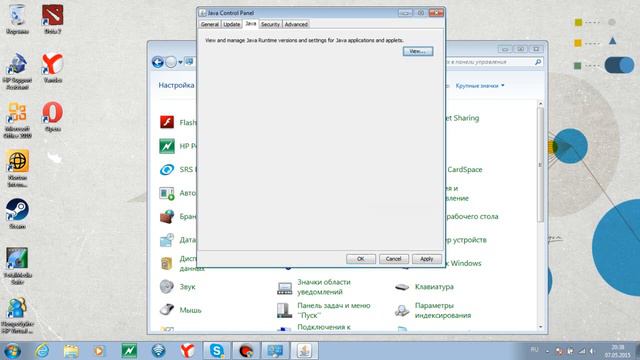Open the wireless app icon on taskbar
This screenshot has width=640, height=360.
coord(158,351)
